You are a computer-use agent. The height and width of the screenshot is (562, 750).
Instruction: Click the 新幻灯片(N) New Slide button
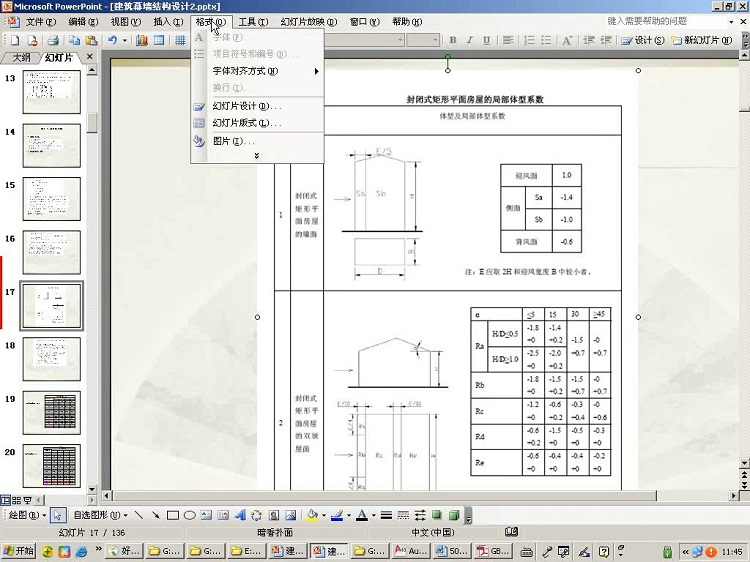click(702, 40)
